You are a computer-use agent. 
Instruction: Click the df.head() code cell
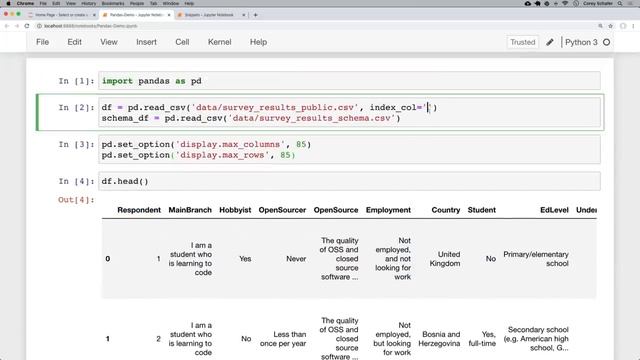click(349, 181)
